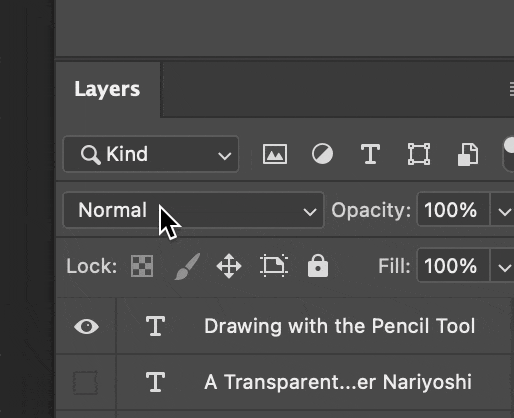Filter for smart objects icon

click(468, 154)
